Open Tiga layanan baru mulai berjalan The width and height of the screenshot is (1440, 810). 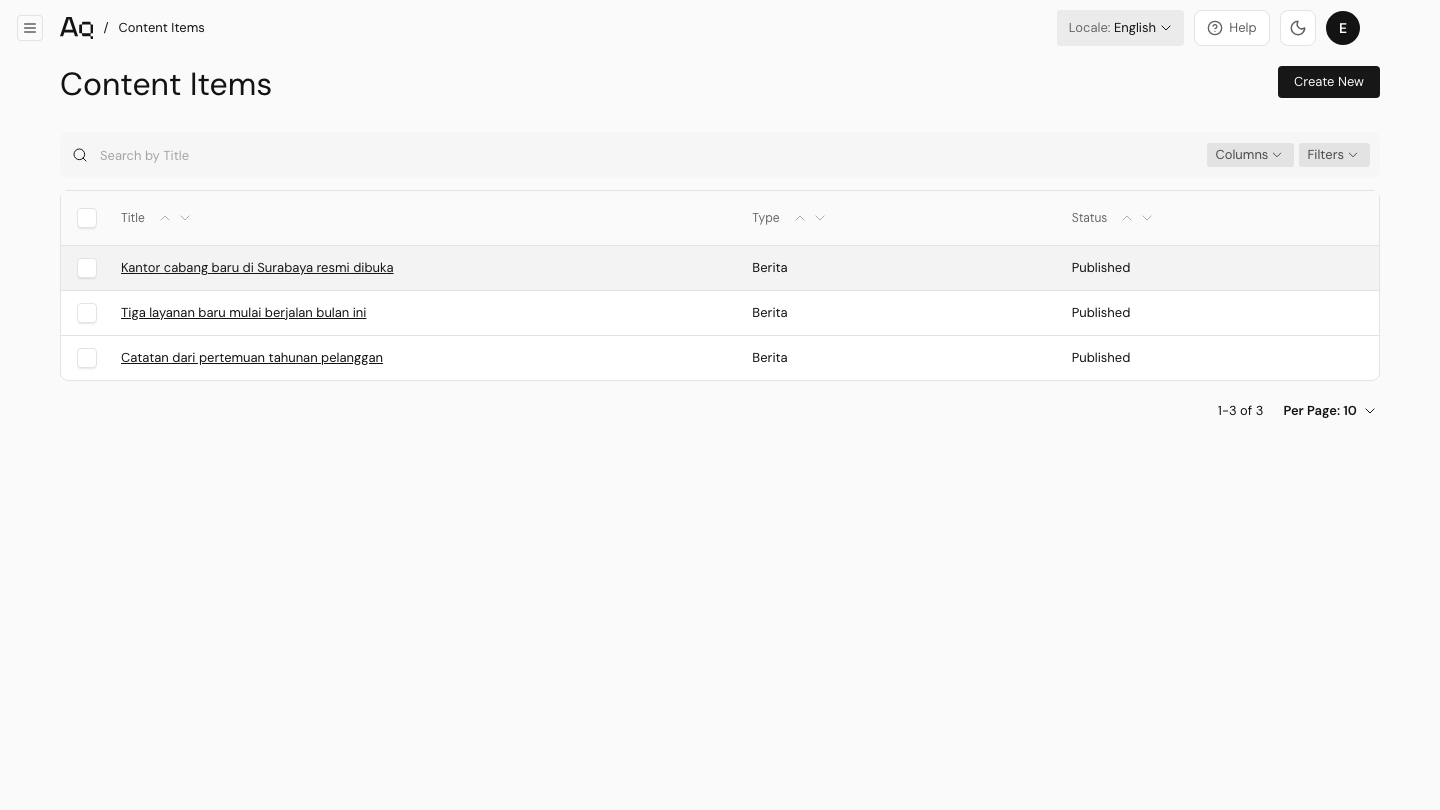(244, 313)
